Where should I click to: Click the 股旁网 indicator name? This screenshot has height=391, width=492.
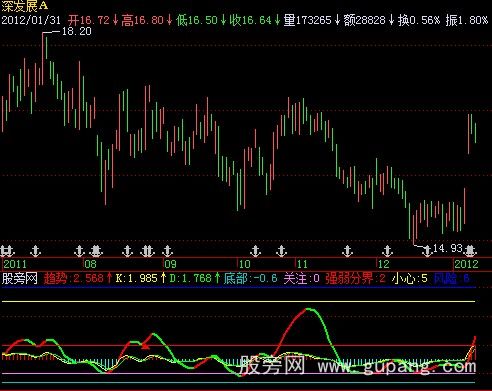(x=20, y=278)
